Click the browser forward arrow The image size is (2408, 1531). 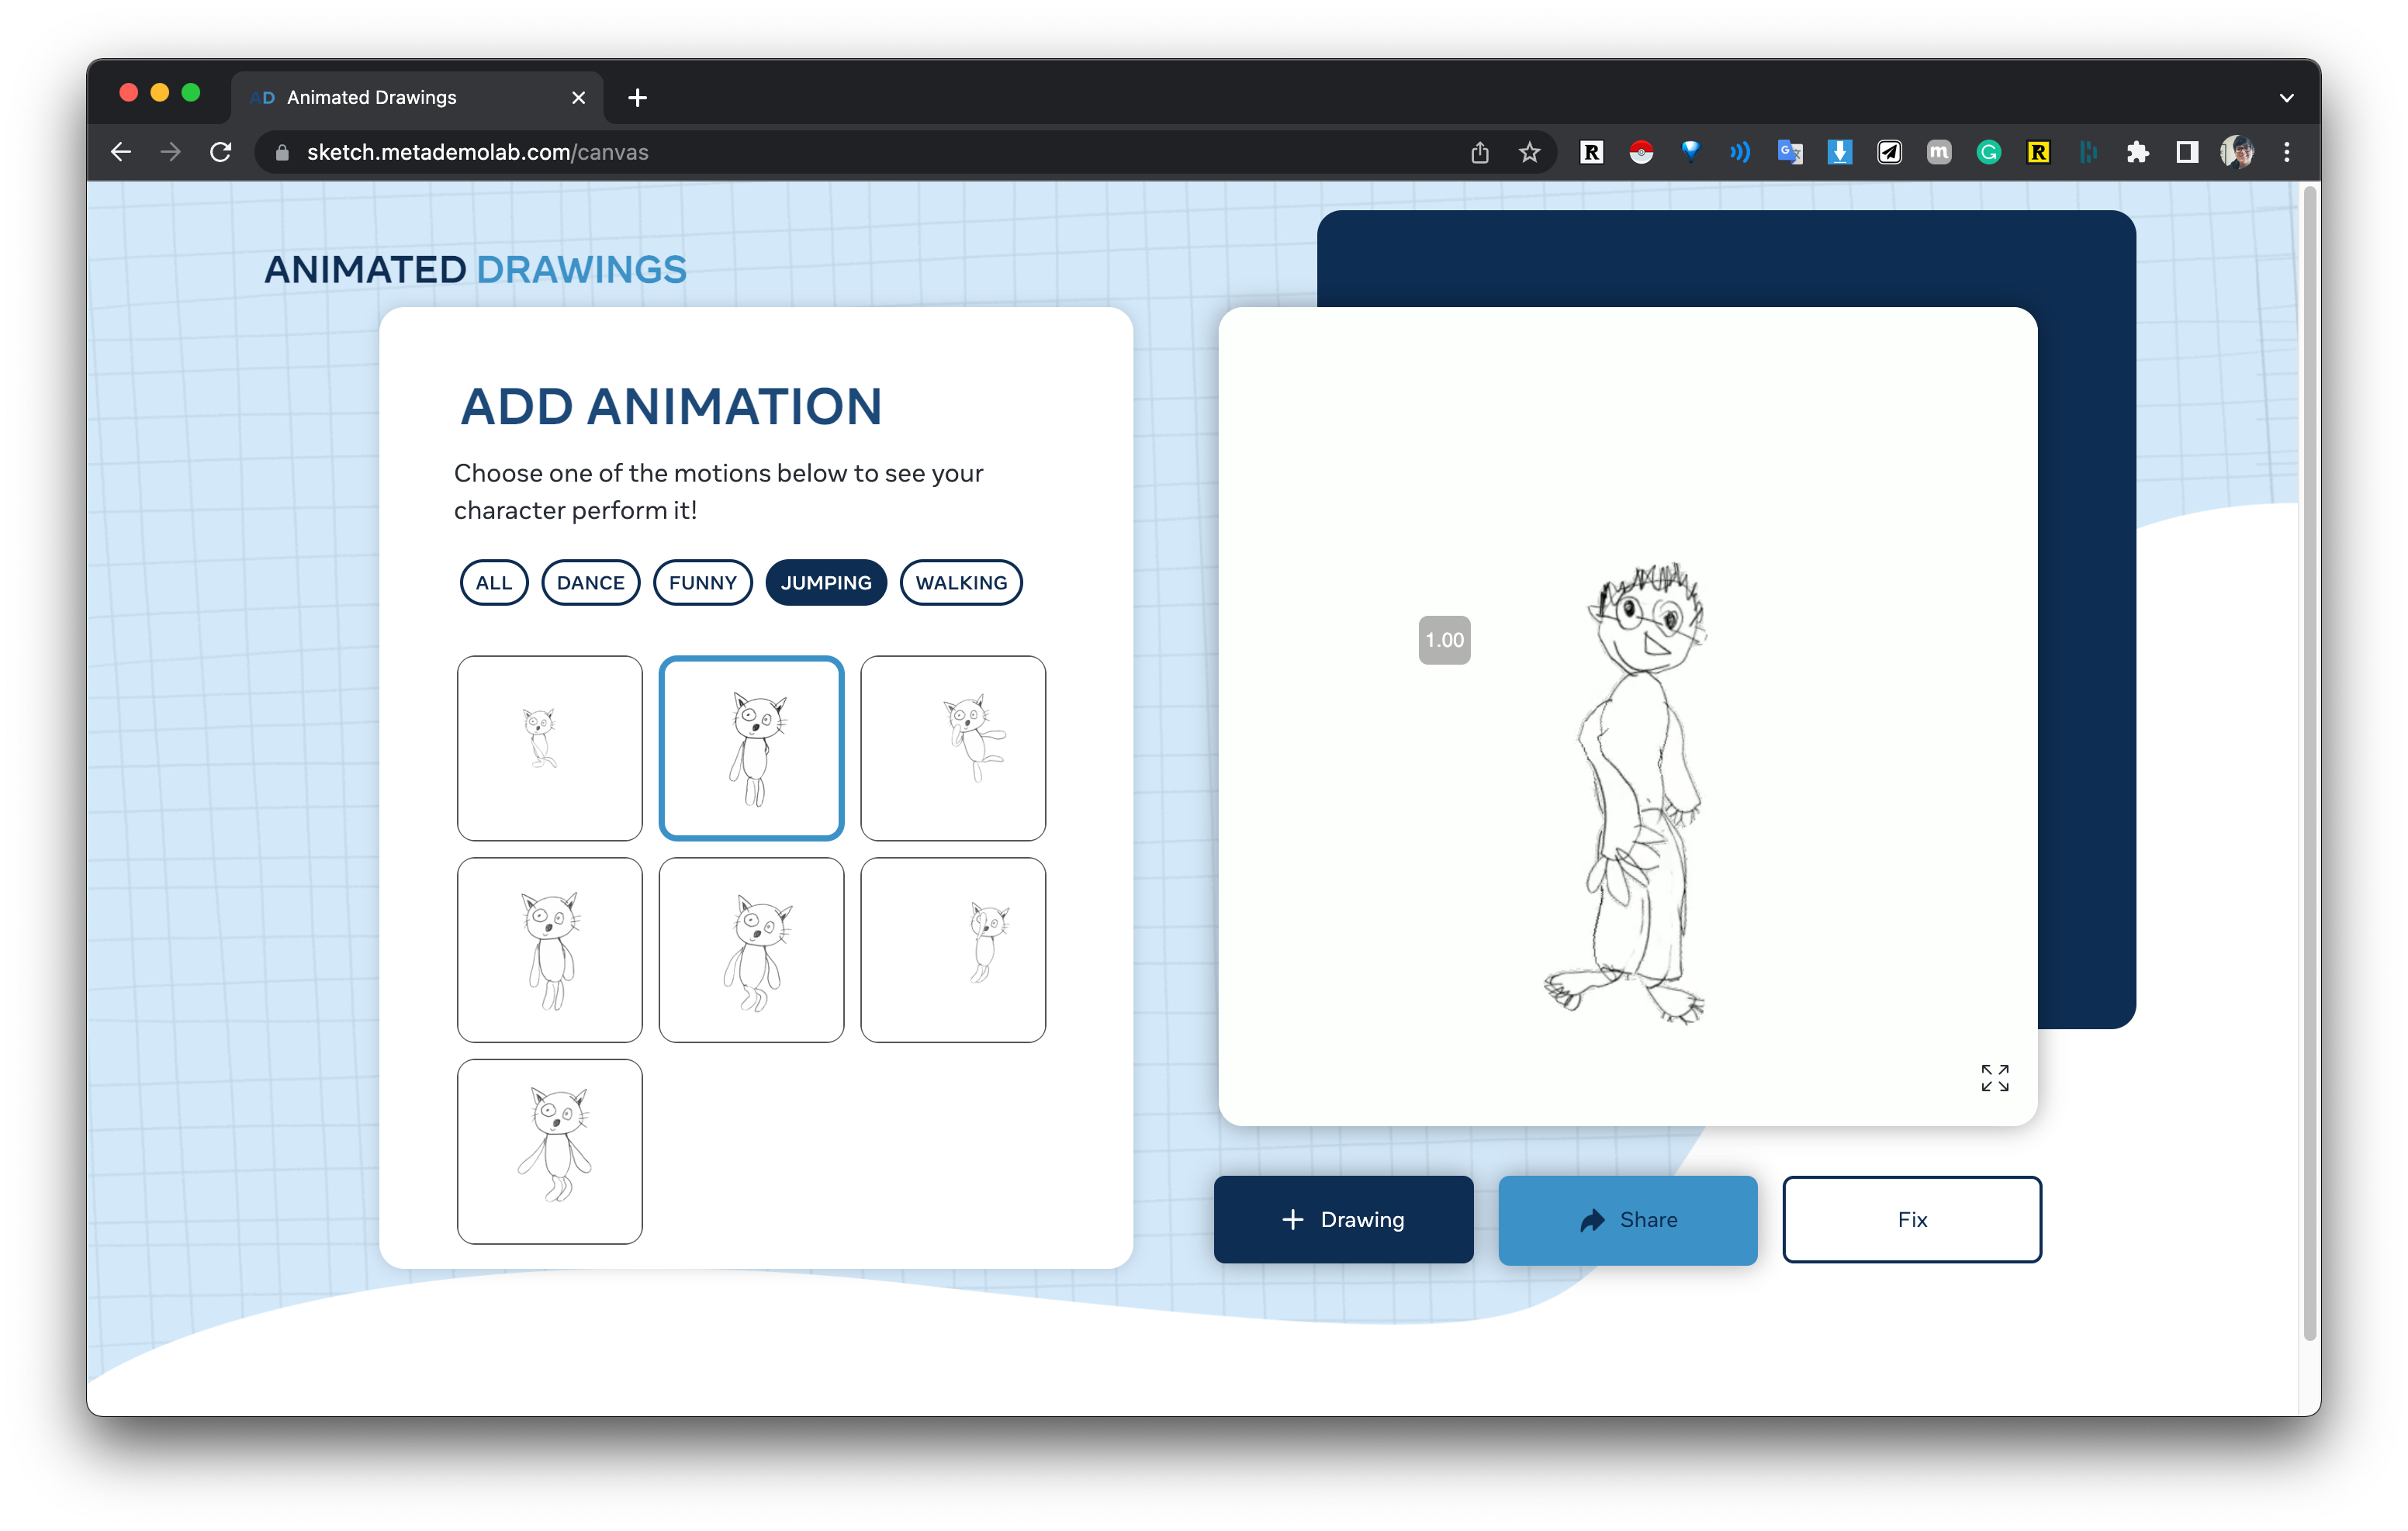pos(171,152)
